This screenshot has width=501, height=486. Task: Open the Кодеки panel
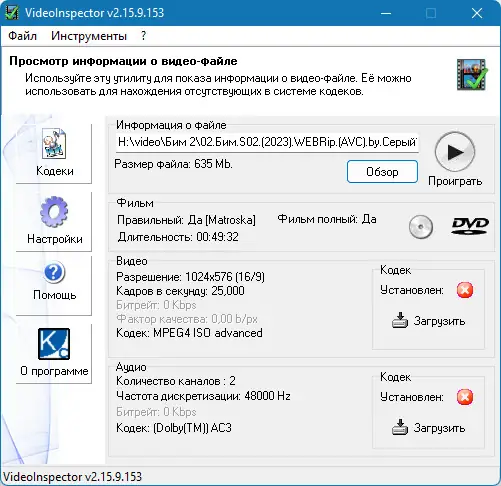[x=54, y=153]
